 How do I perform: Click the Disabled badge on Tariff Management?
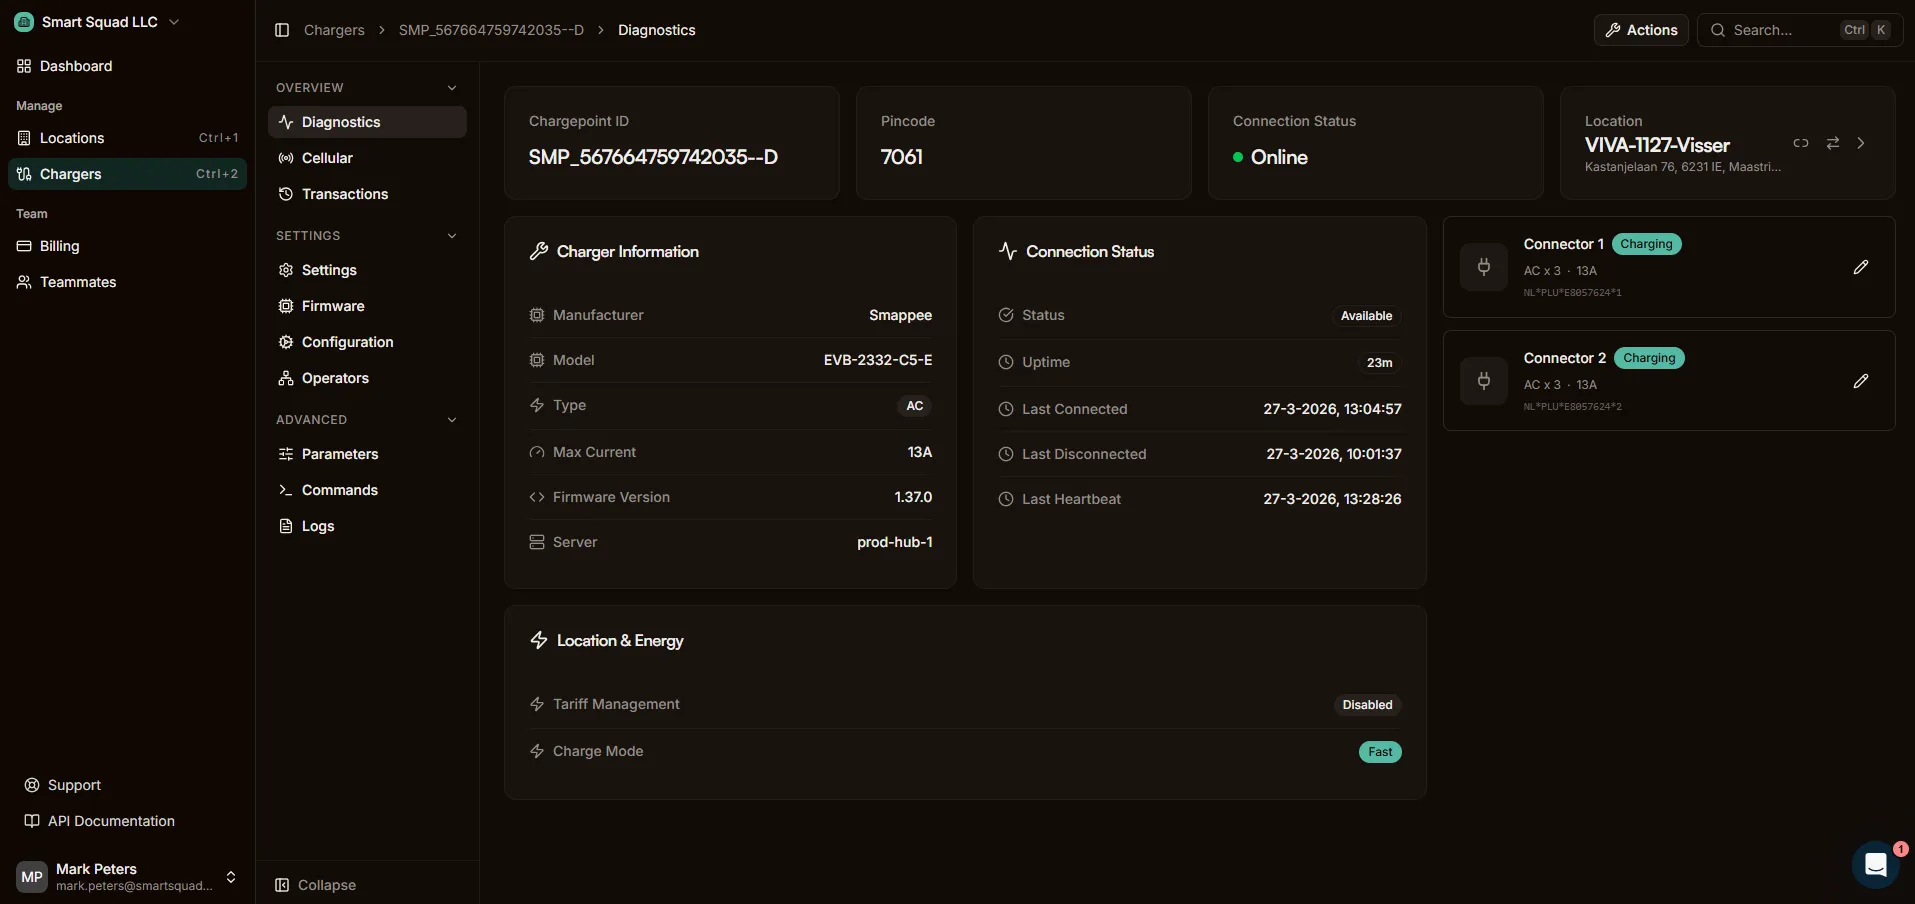[1366, 704]
